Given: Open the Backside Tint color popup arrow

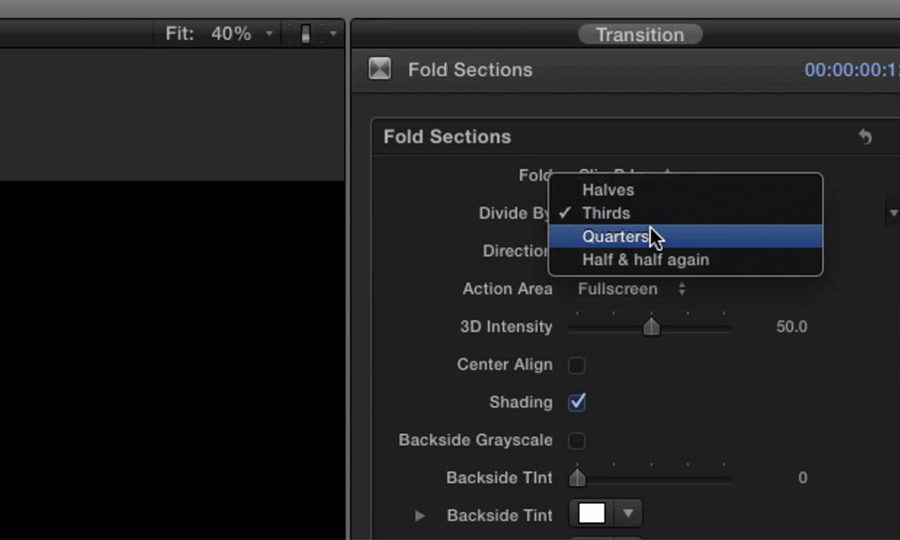Looking at the screenshot, I should pyautogui.click(x=628, y=513).
